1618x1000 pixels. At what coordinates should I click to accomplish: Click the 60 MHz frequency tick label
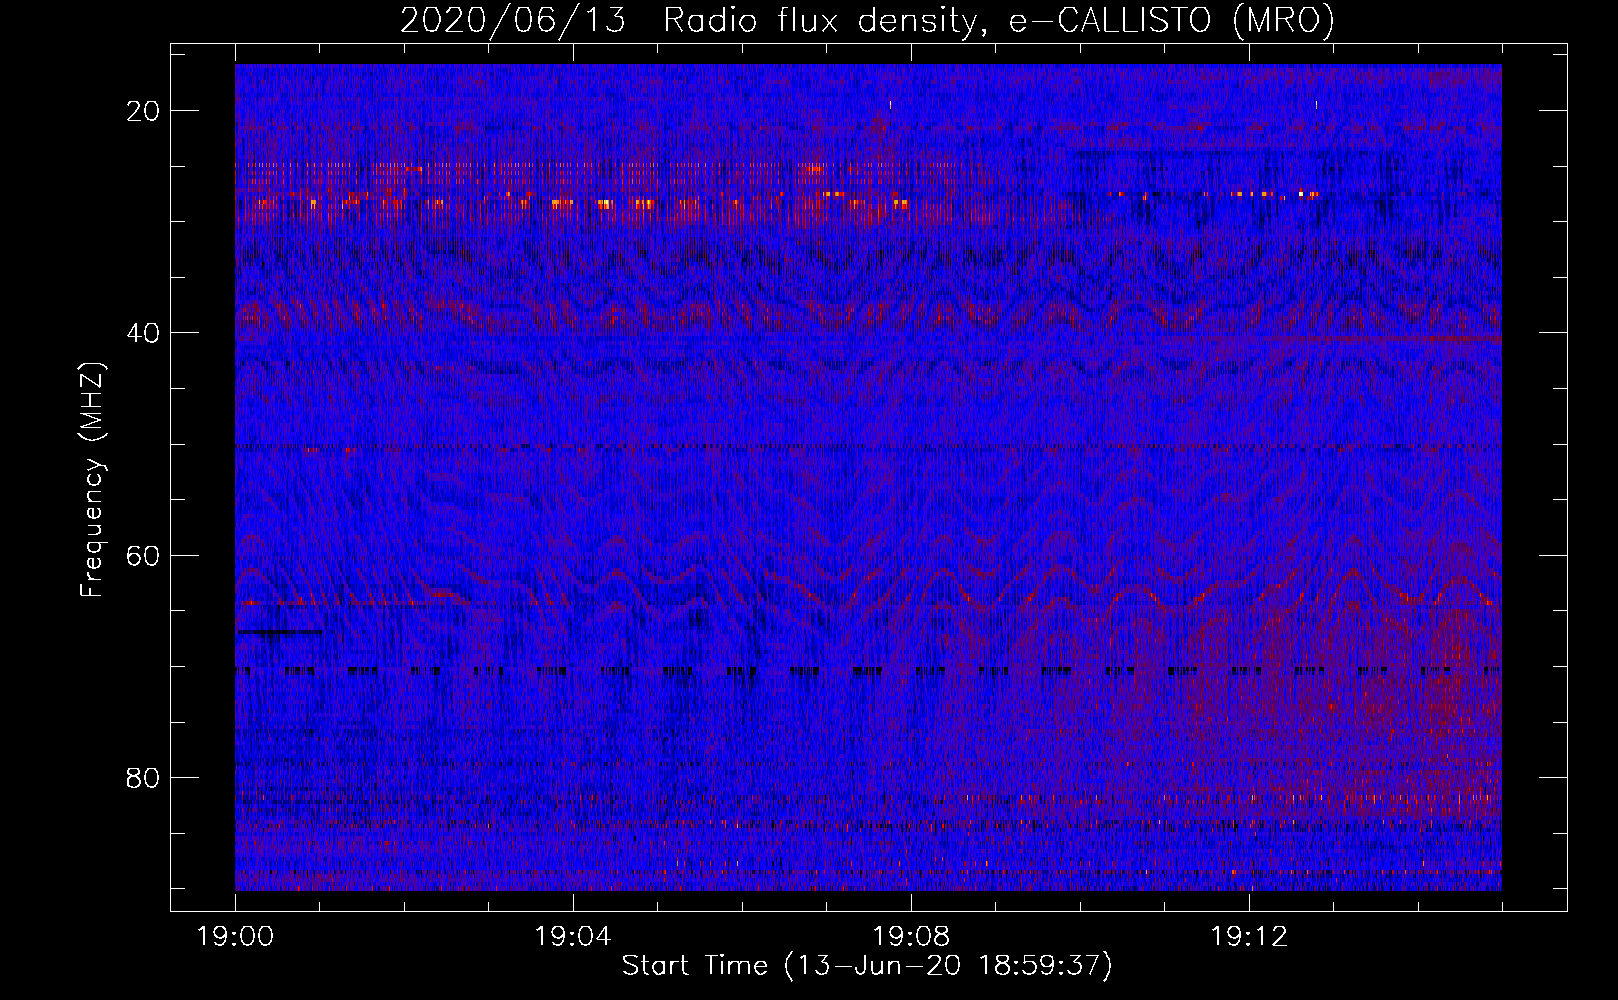coord(144,555)
